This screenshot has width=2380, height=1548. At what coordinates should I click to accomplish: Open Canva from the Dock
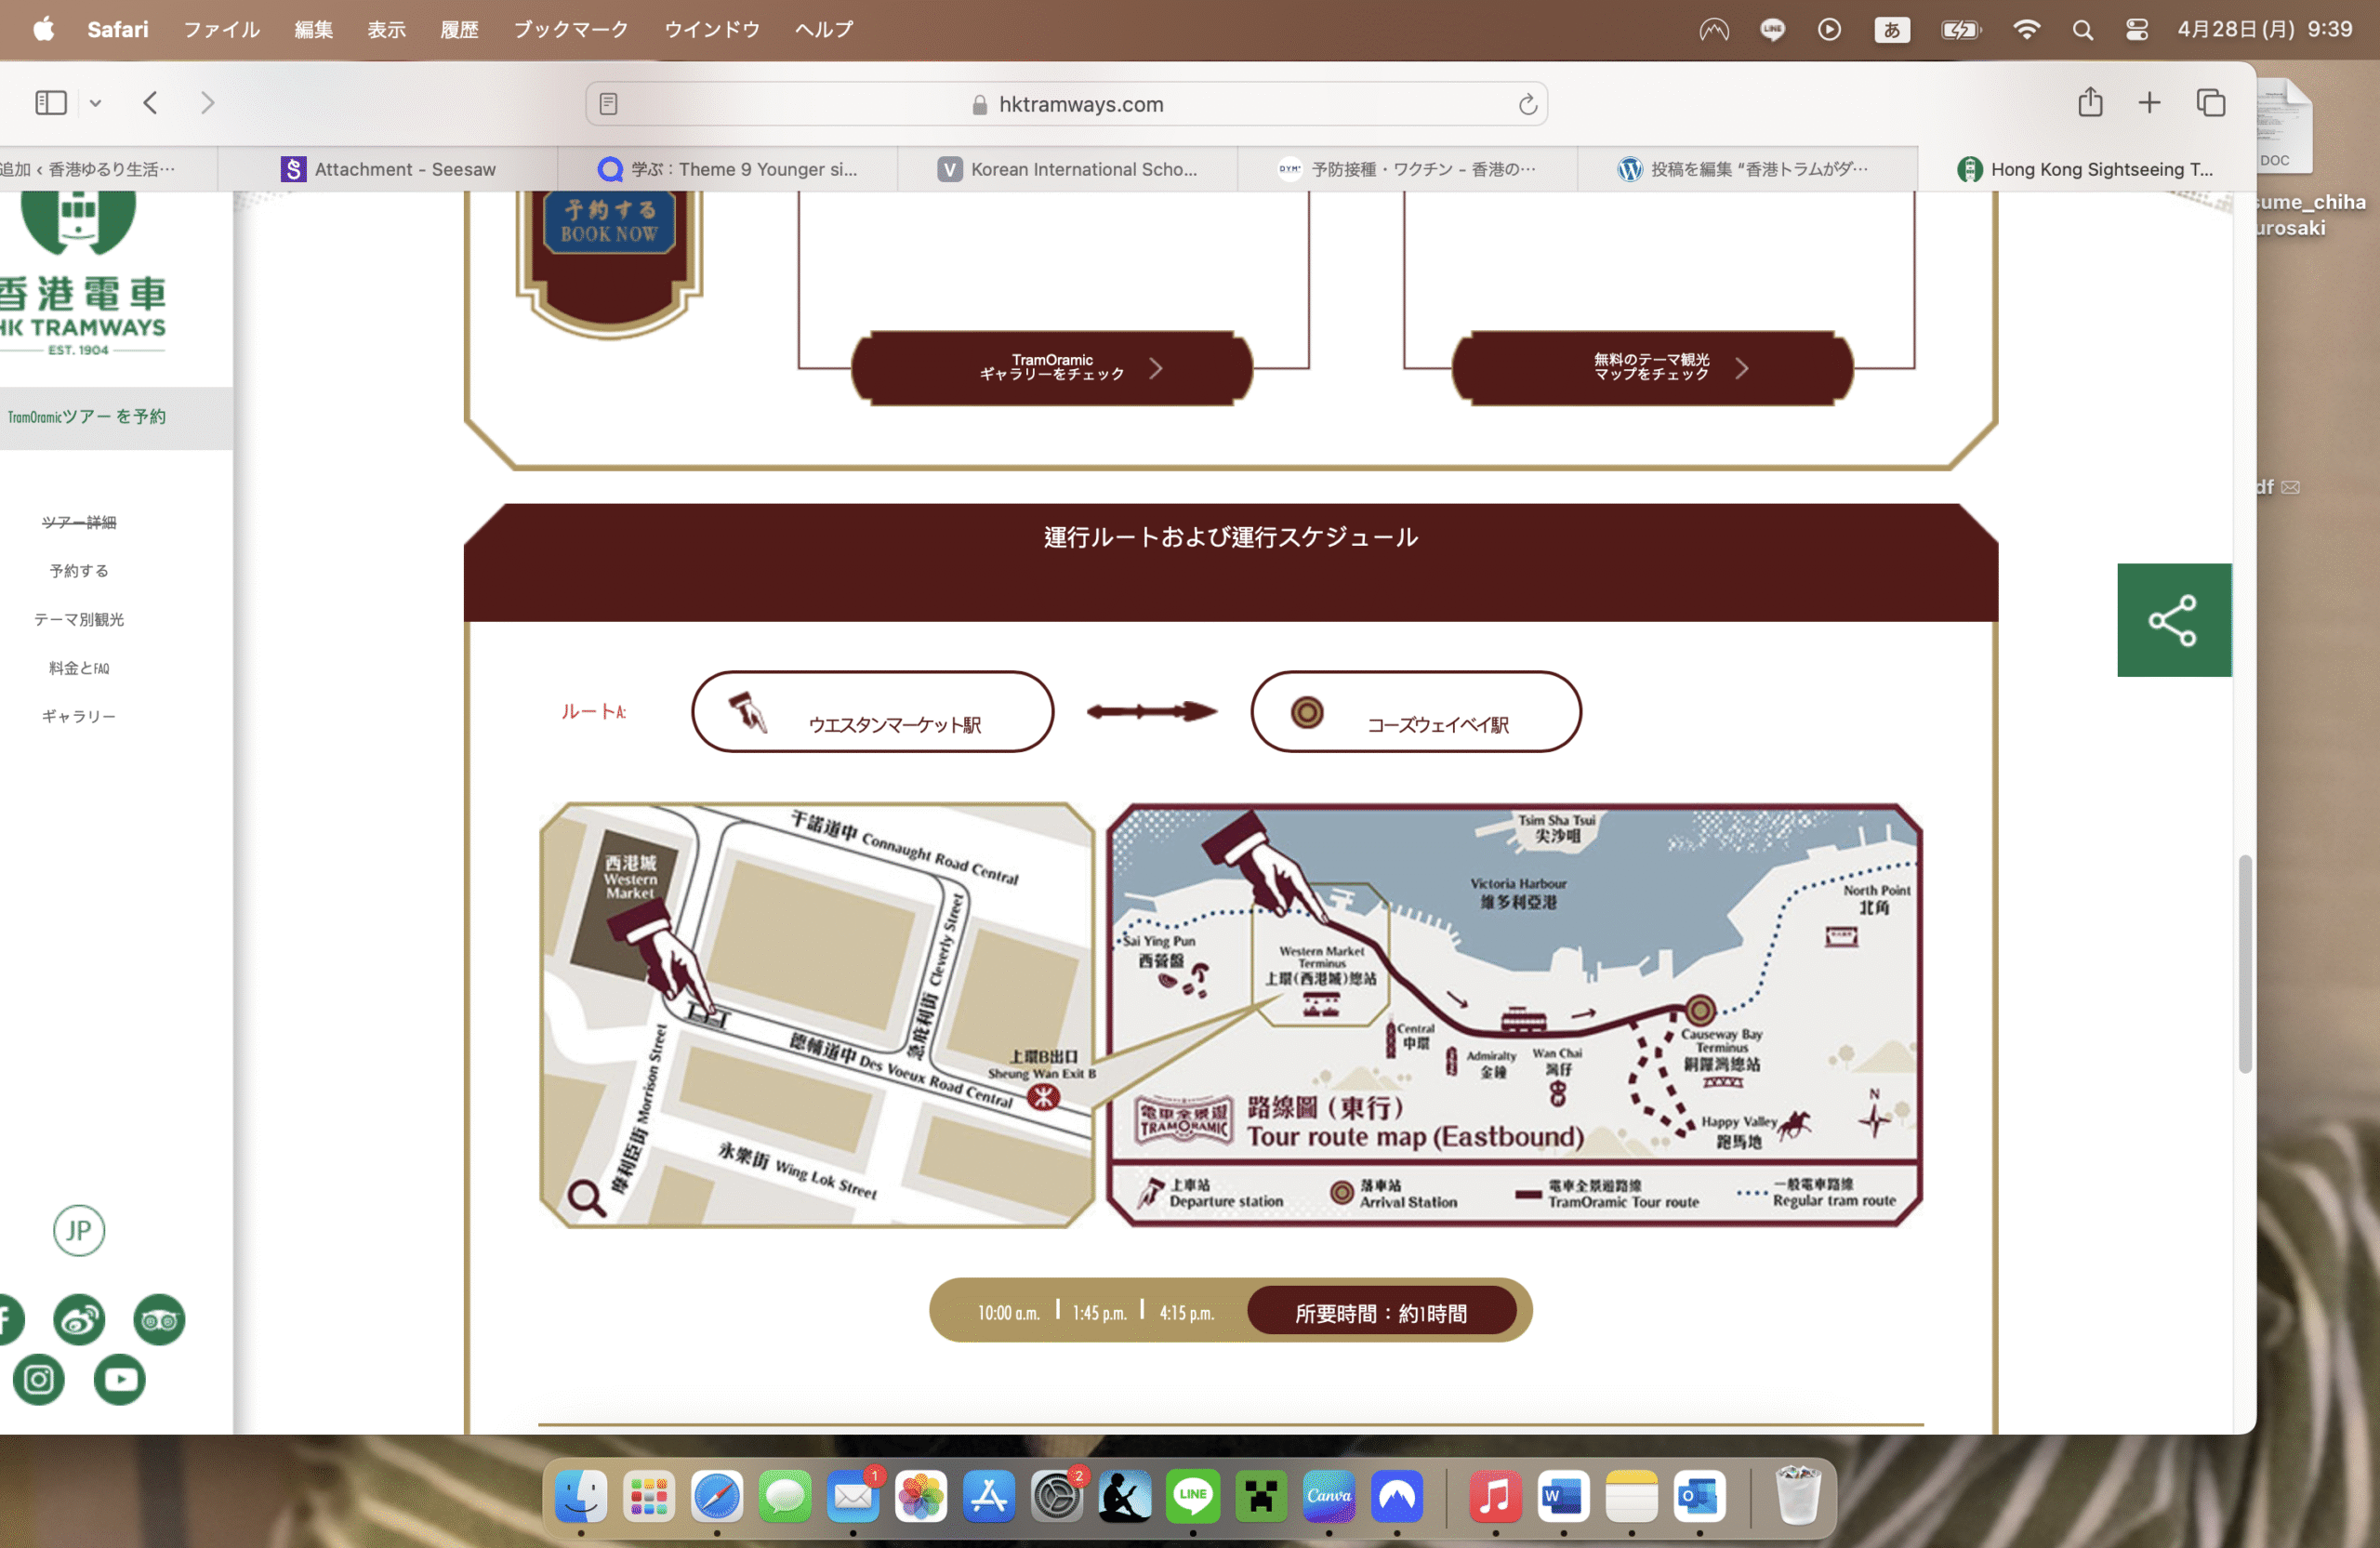tap(1329, 1497)
